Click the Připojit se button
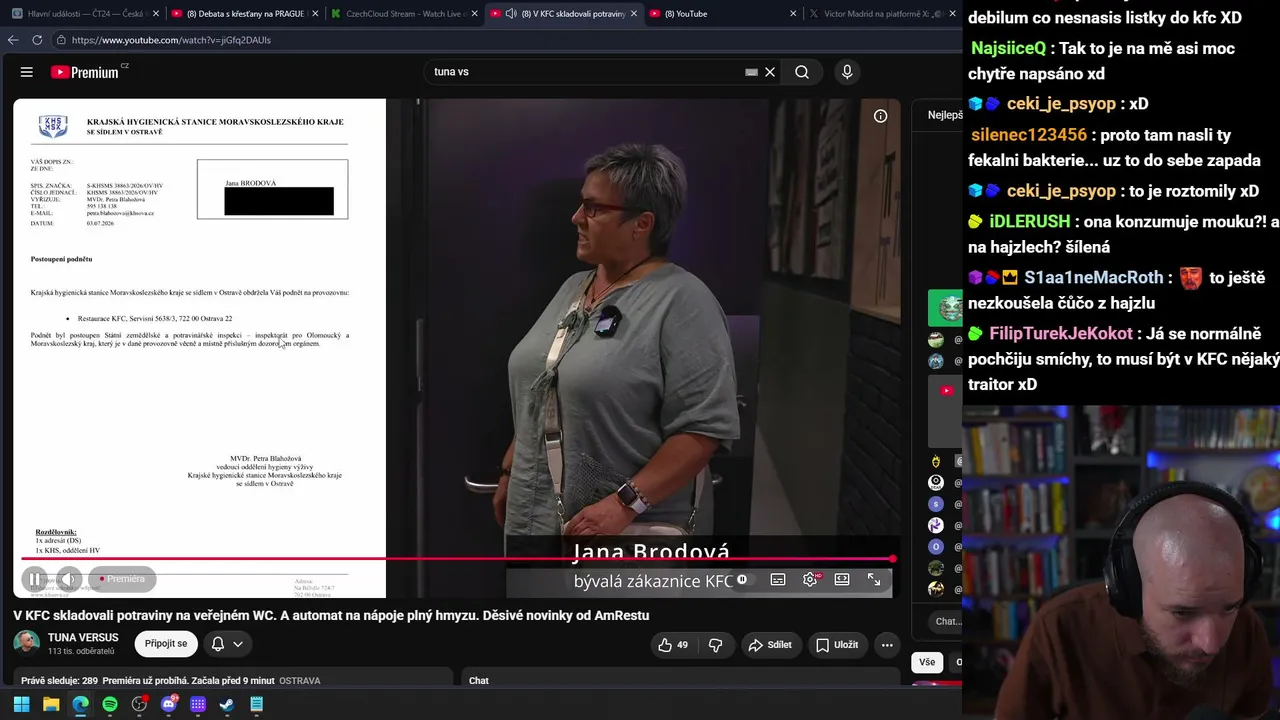Viewport: 1280px width, 720px height. pos(166,644)
